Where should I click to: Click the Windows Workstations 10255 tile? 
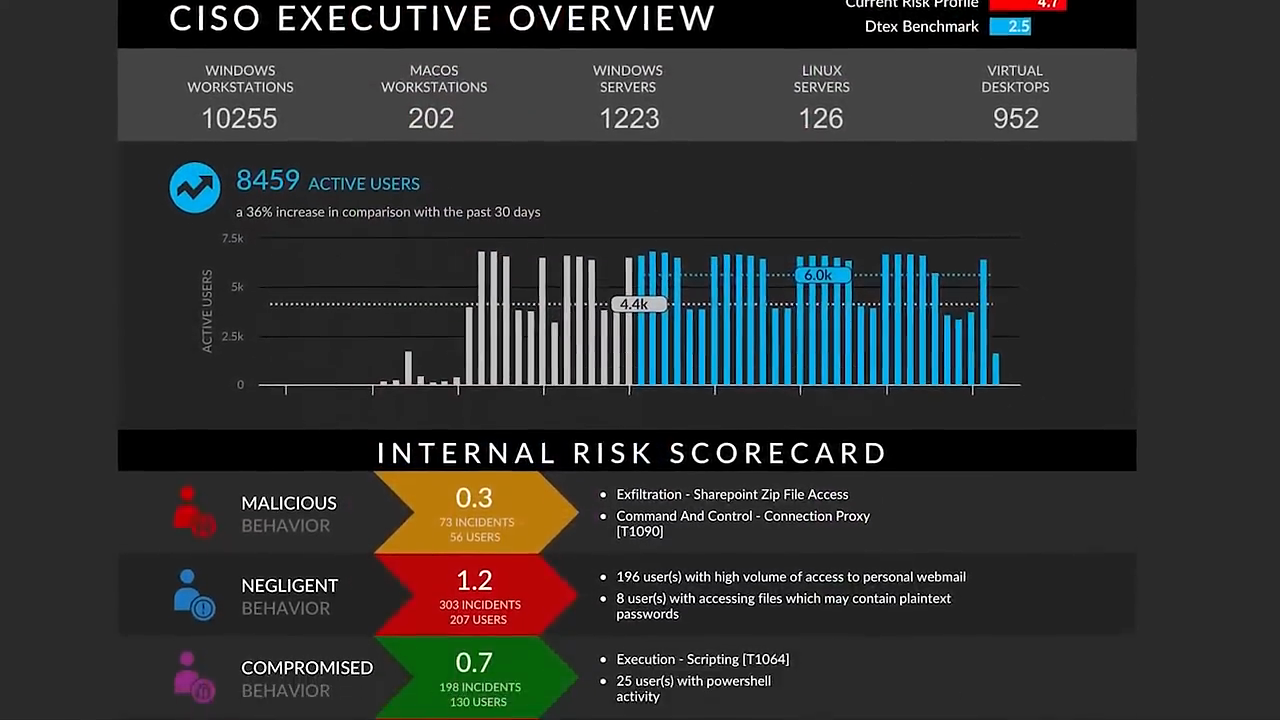pos(240,96)
